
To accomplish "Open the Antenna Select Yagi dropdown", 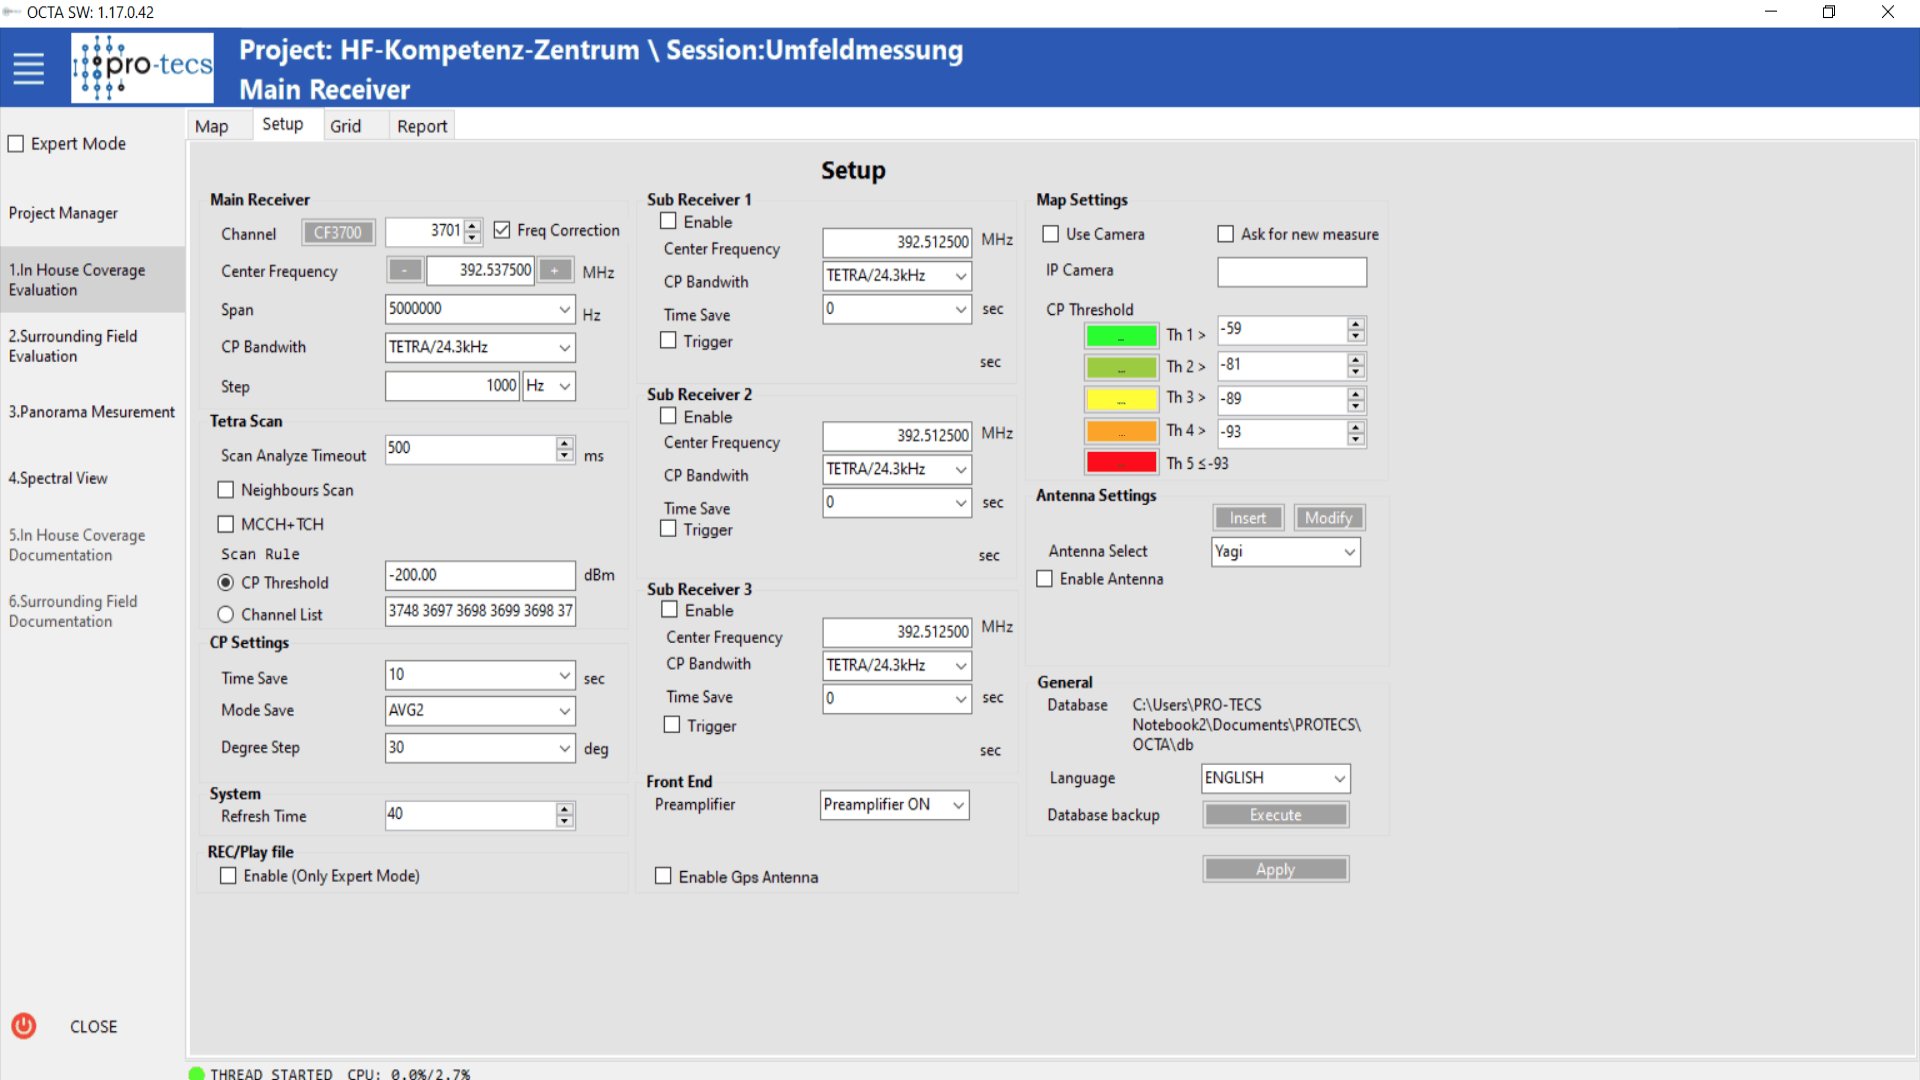I will (x=1349, y=552).
